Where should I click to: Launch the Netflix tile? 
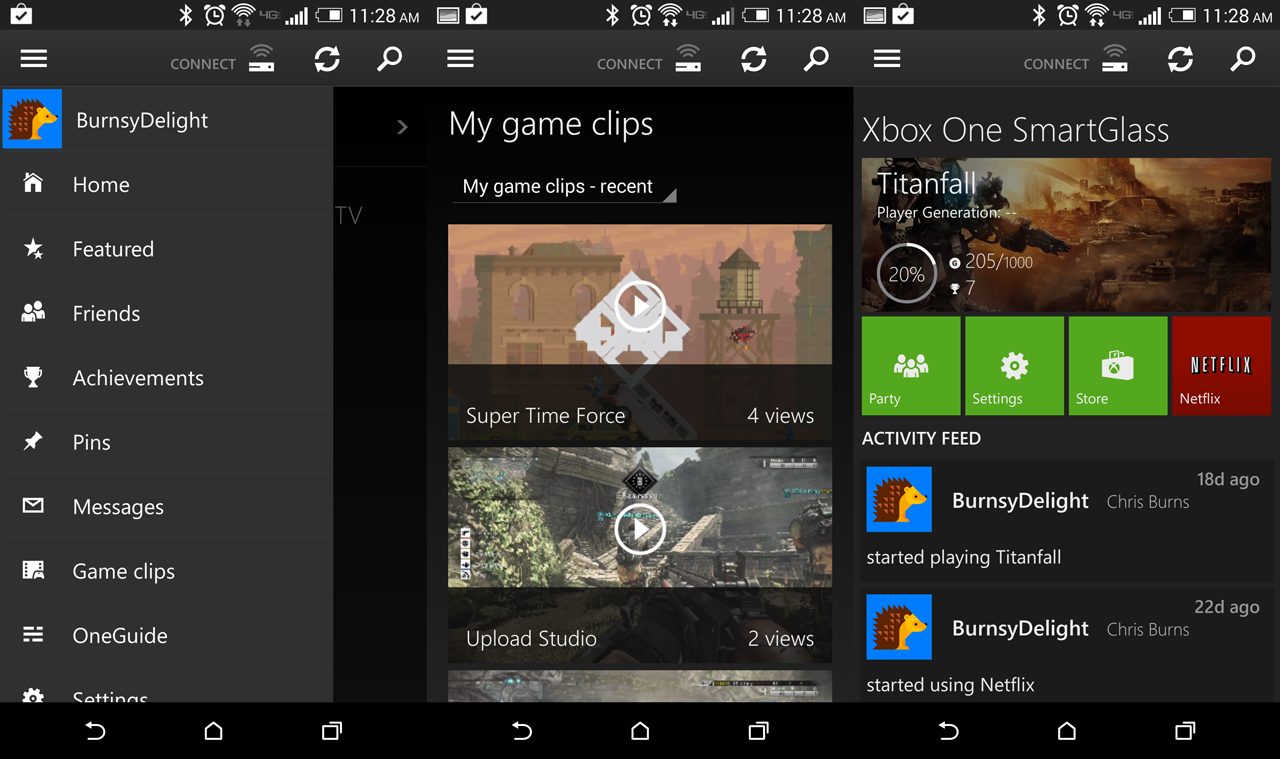pyautogui.click(x=1221, y=365)
